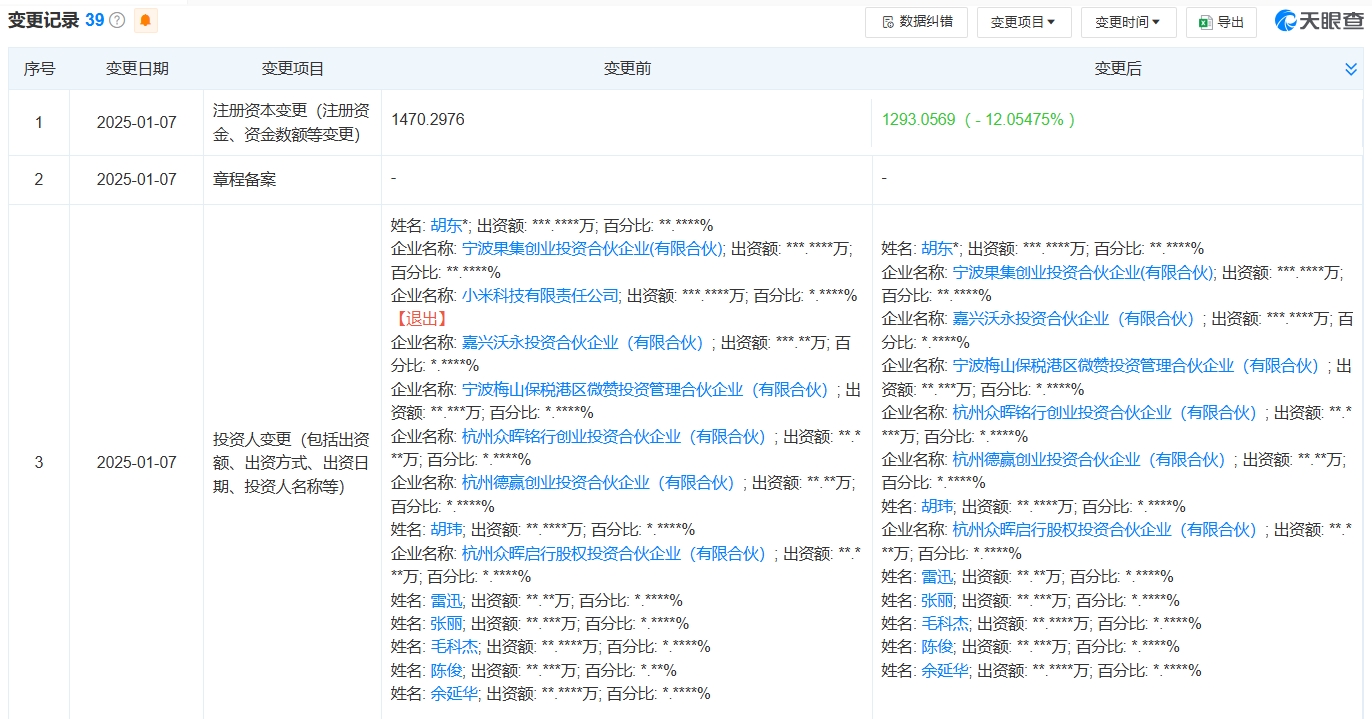The height and width of the screenshot is (719, 1372).
Task: Open 余延华 link in 变更后 column
Action: pyautogui.click(x=945, y=670)
